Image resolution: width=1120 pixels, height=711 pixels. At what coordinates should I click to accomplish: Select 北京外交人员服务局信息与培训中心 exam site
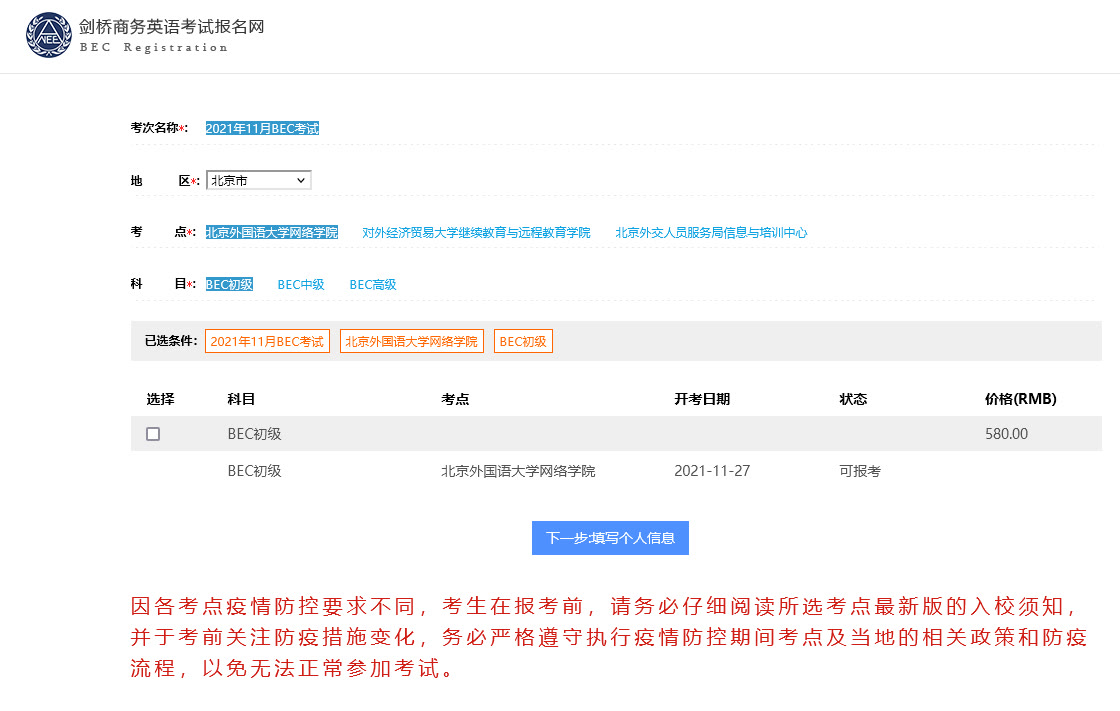tap(711, 231)
